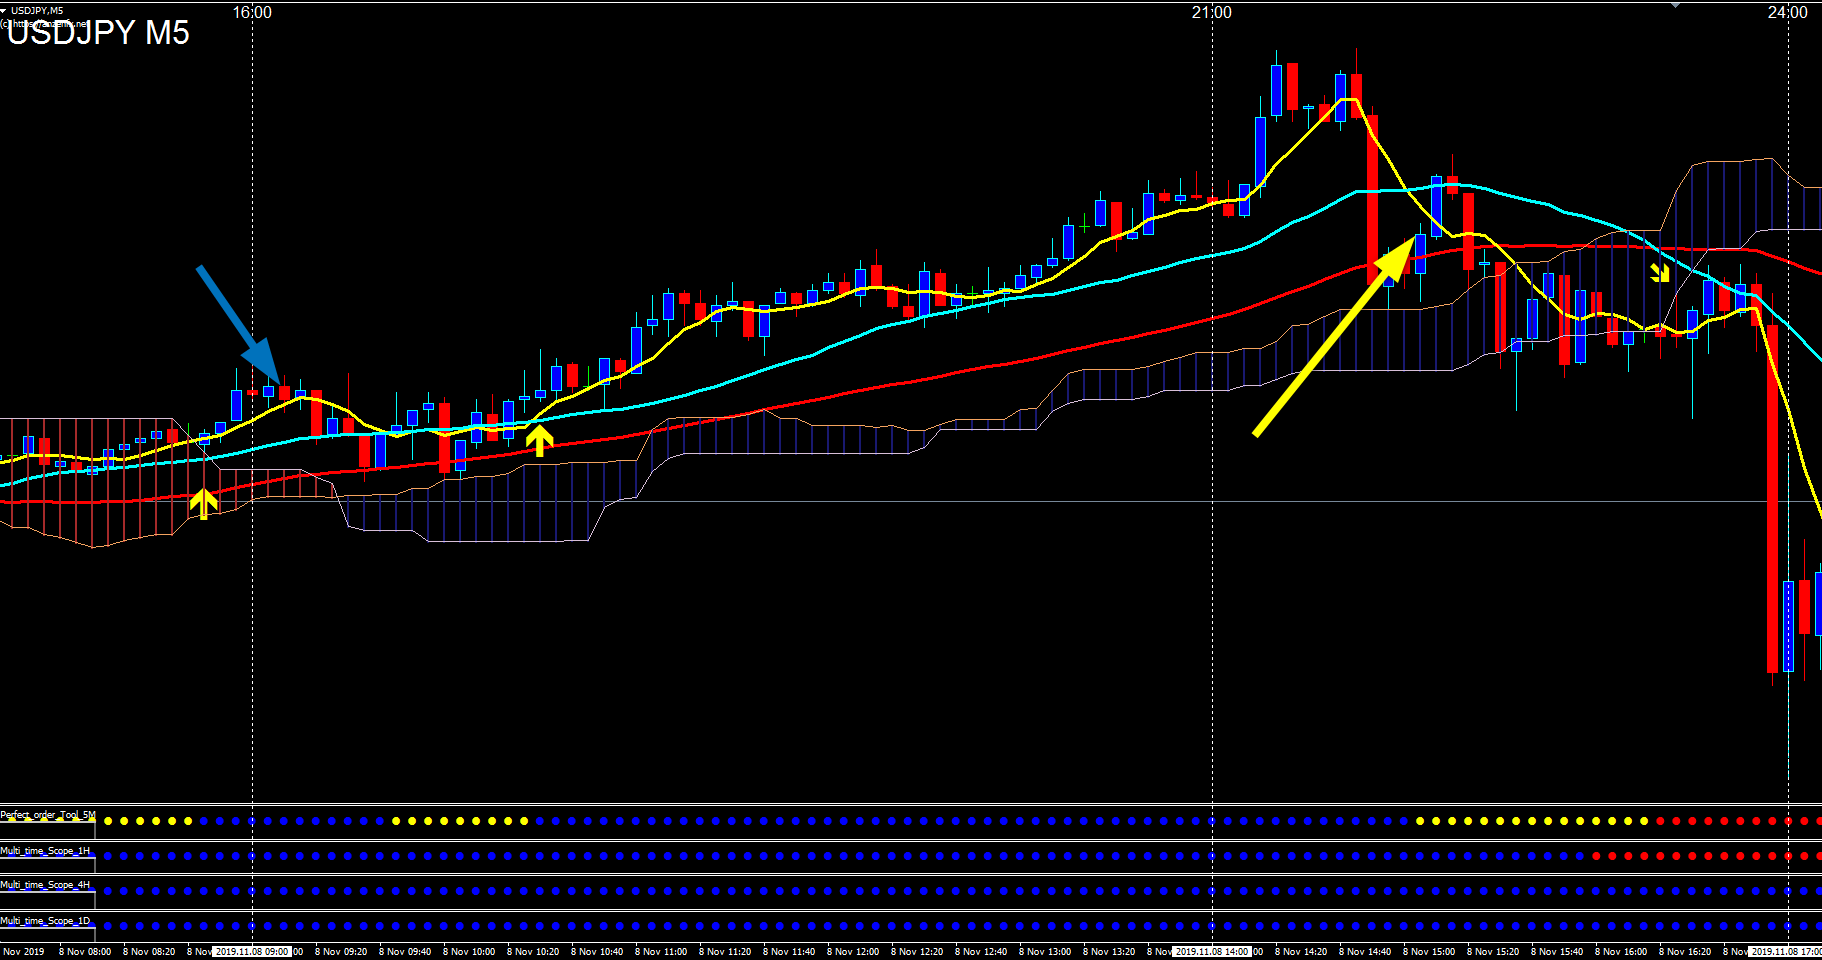Viewport: 1822px width, 960px height.
Task: Click the 8 Nov 09:20 time label
Action: click(x=341, y=952)
